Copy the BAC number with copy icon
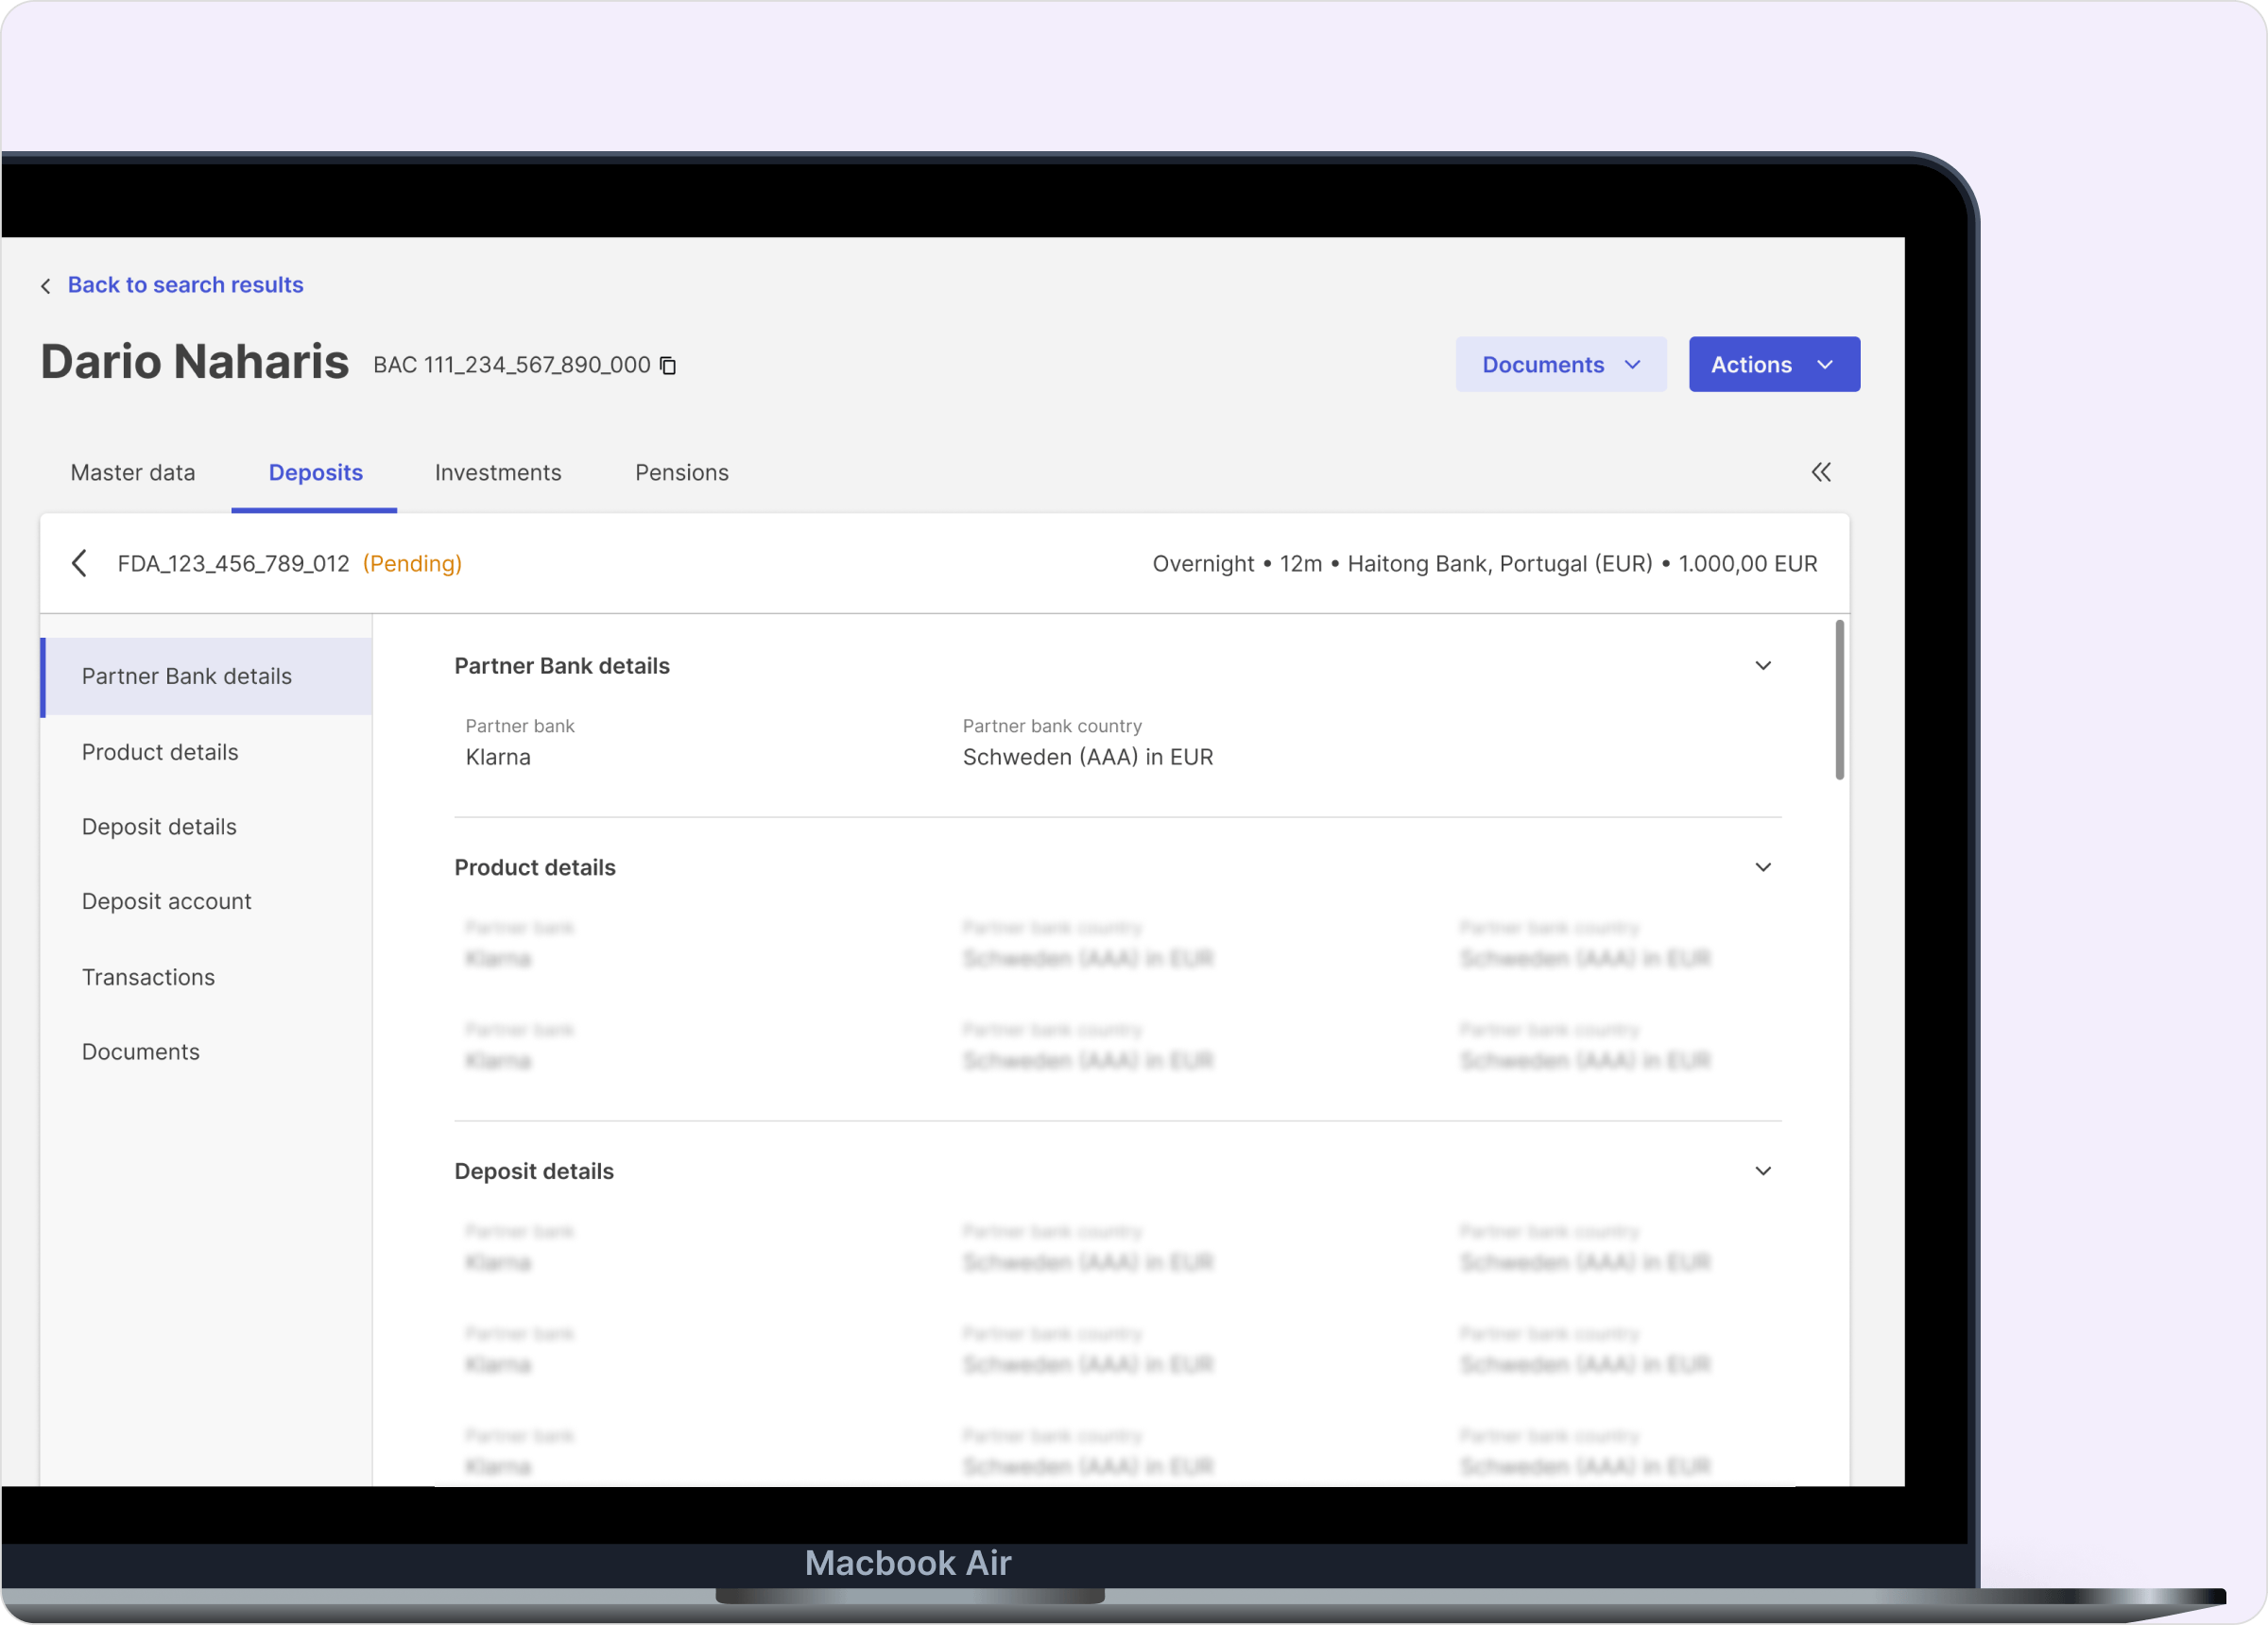This screenshot has width=2268, height=1625. tap(668, 366)
